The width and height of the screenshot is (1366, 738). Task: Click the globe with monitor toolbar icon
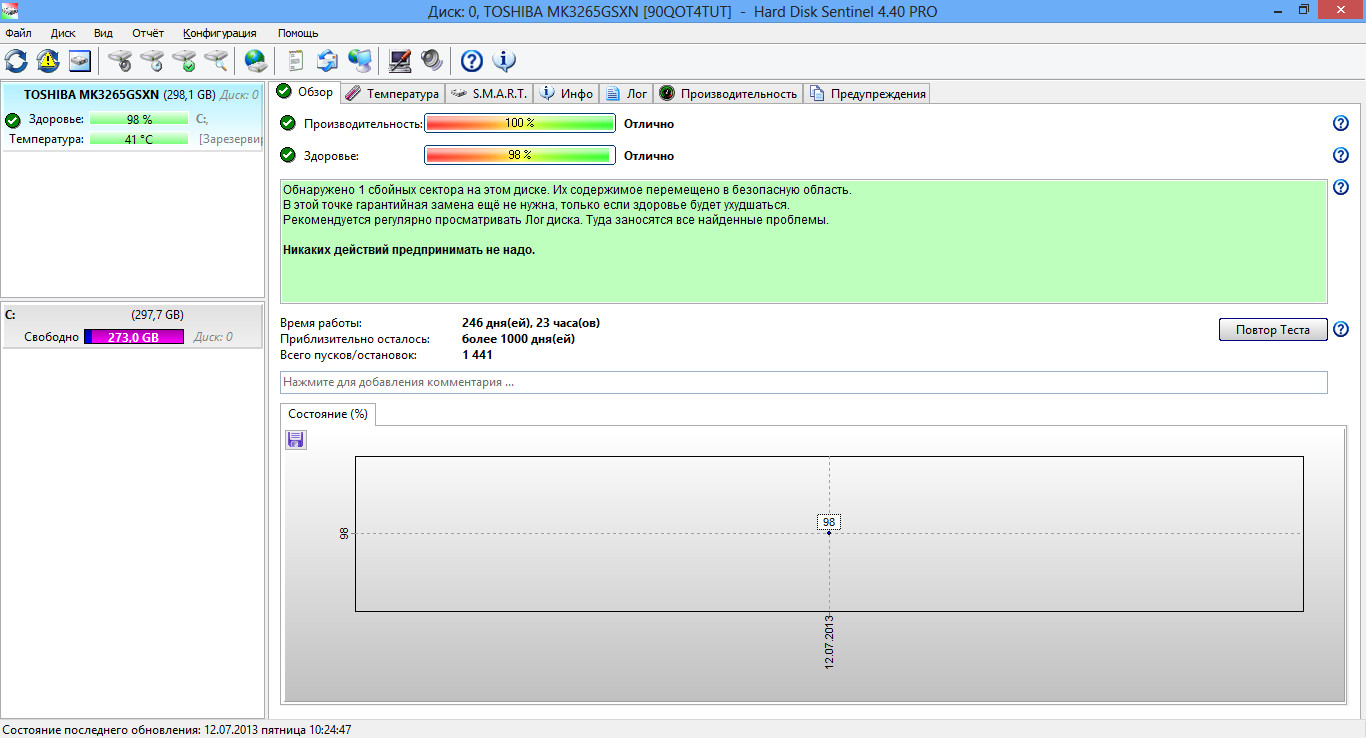pyautogui.click(x=360, y=61)
